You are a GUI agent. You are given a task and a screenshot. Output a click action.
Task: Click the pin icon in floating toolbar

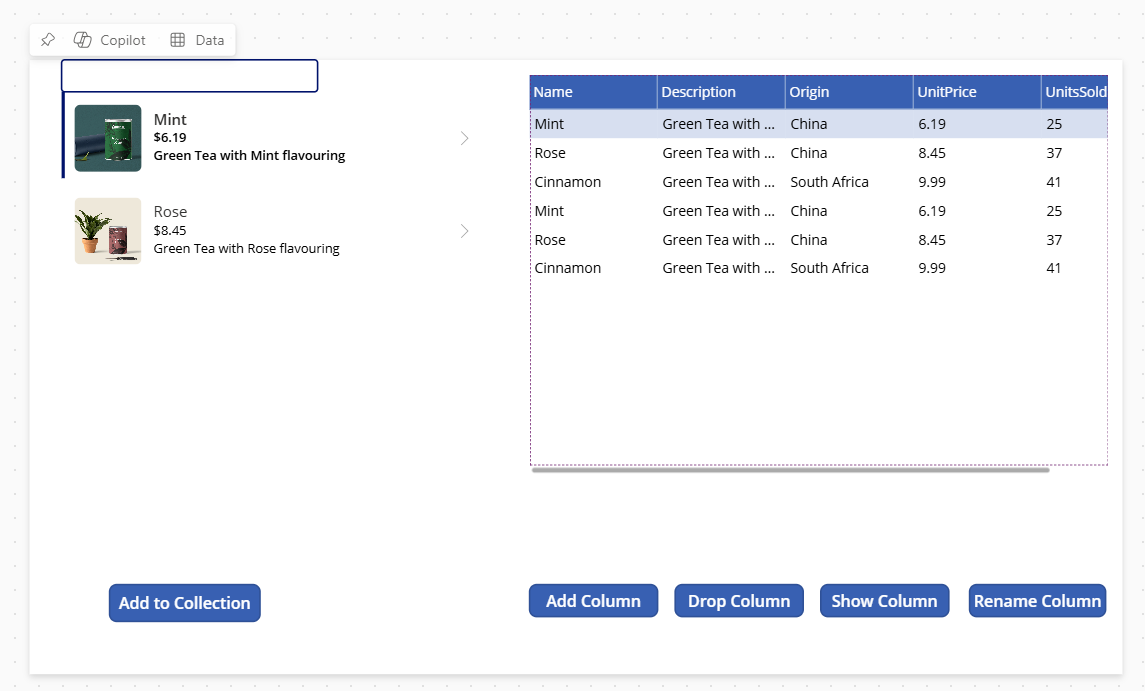click(x=47, y=40)
